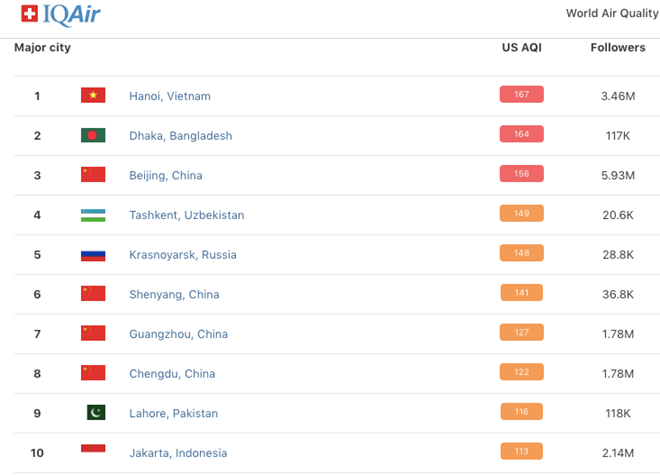Click the Bangladesh flag icon
660x475 pixels.
(93, 135)
